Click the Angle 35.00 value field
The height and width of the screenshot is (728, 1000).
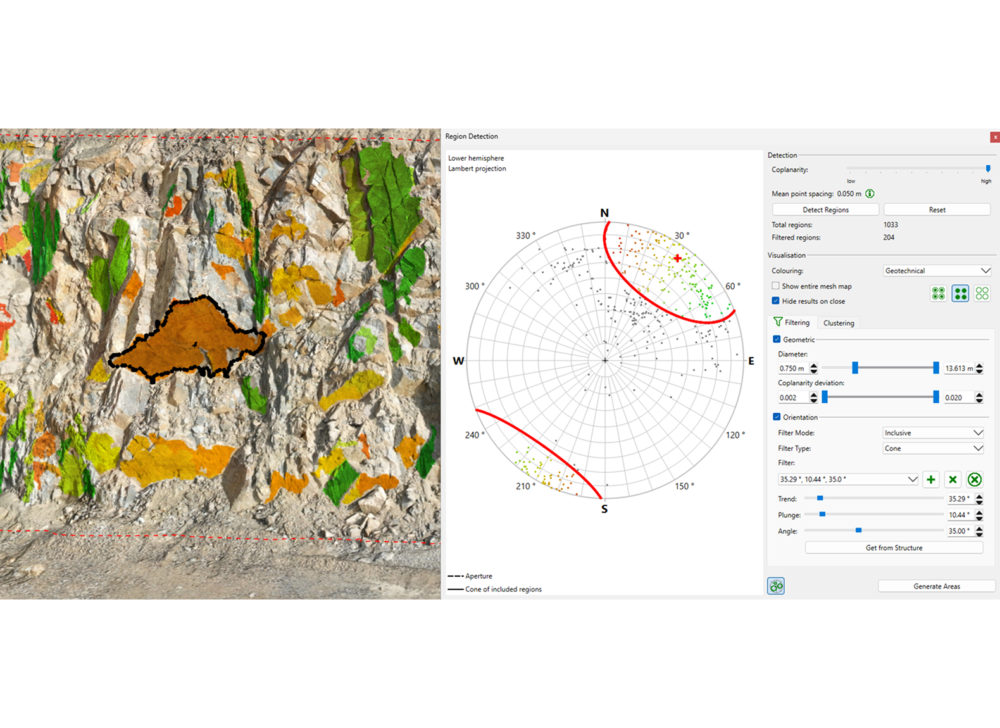click(960, 531)
